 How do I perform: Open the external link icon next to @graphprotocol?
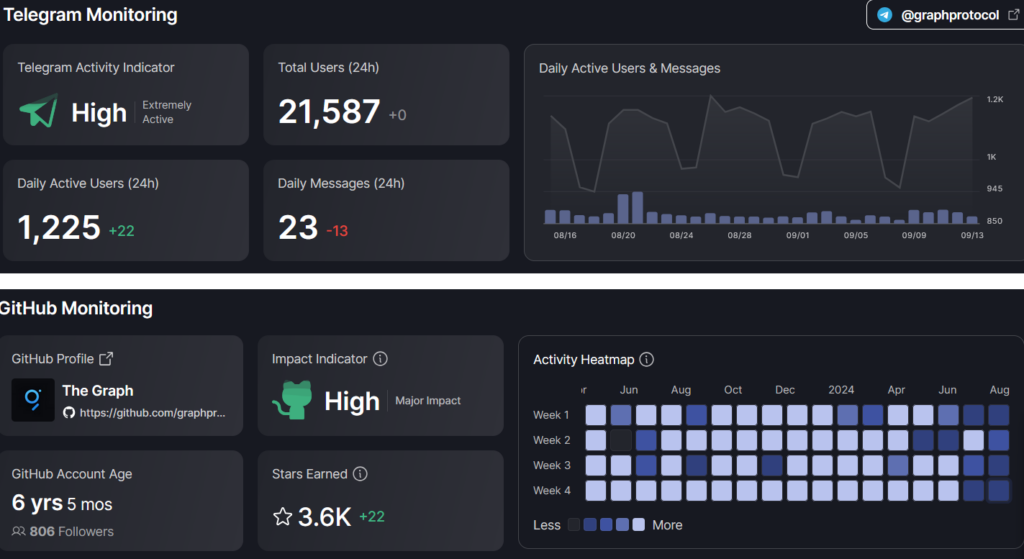pyautogui.click(x=1014, y=14)
